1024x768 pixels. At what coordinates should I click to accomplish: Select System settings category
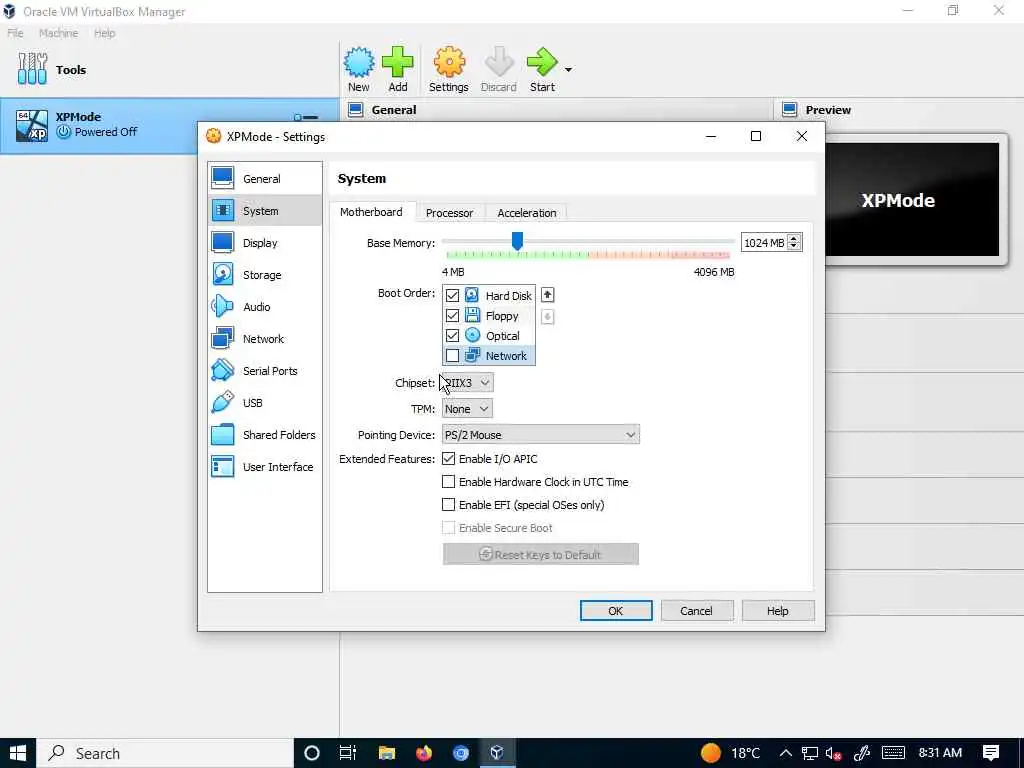[x=264, y=210]
